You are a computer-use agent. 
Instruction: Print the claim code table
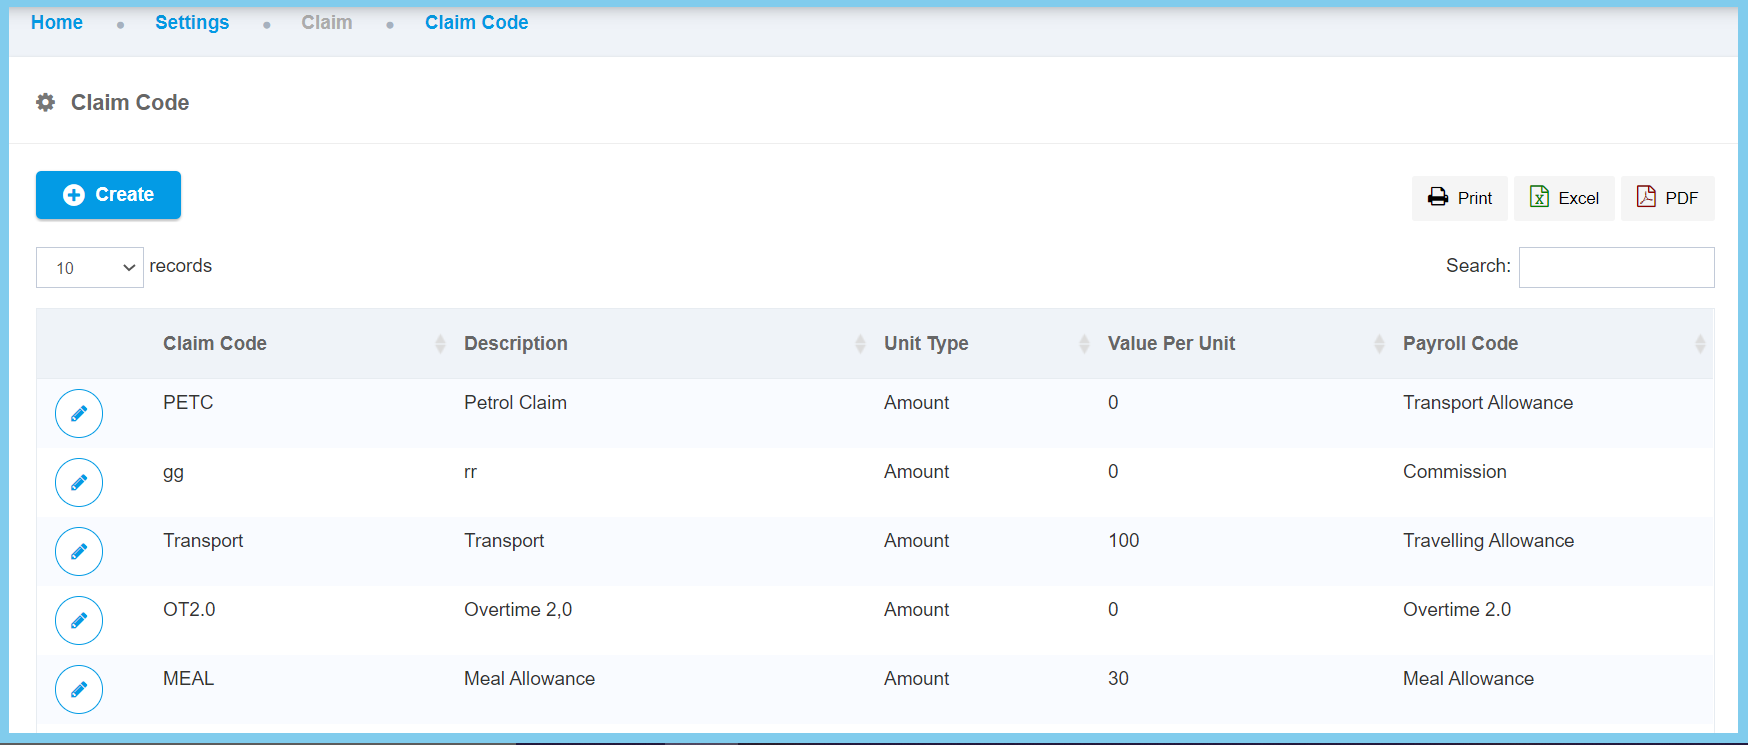coord(1460,198)
